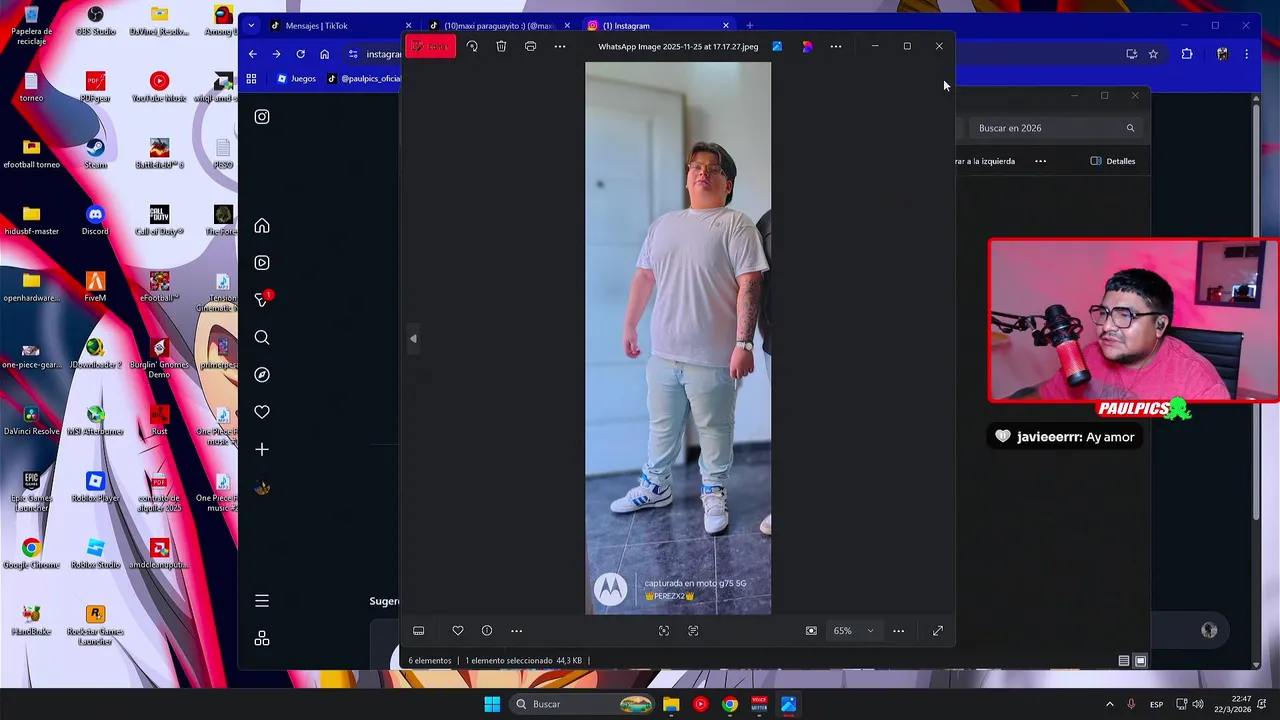Open Instagram messages with notification badge
Screen dimensions: 1280x720
click(x=263, y=299)
